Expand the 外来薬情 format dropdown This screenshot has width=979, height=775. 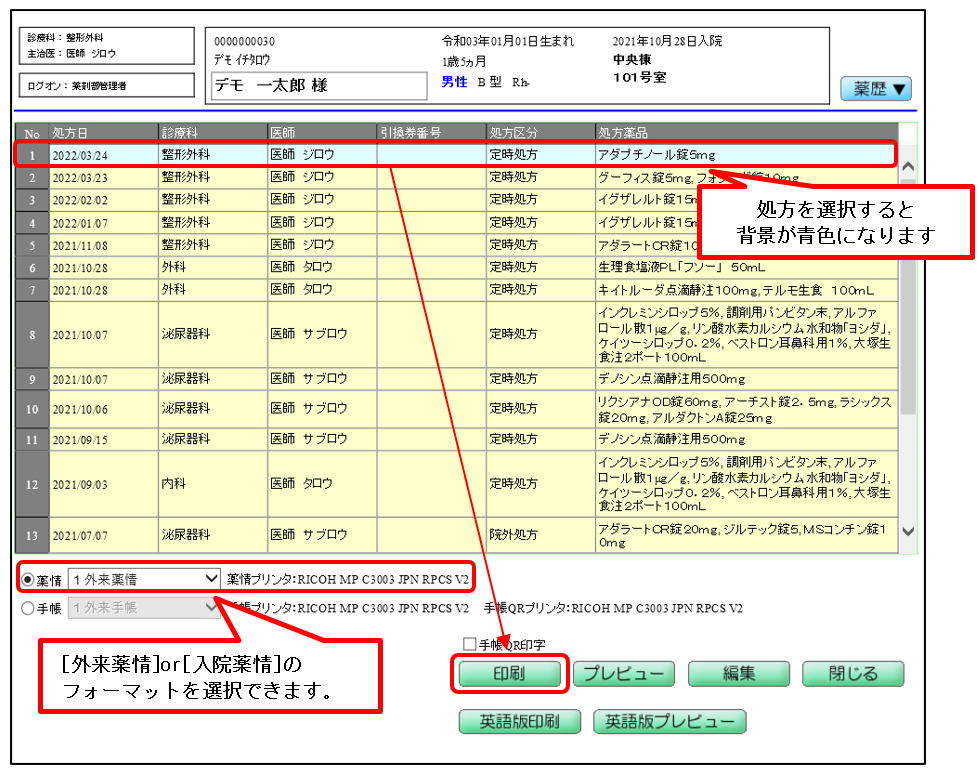tap(145, 578)
